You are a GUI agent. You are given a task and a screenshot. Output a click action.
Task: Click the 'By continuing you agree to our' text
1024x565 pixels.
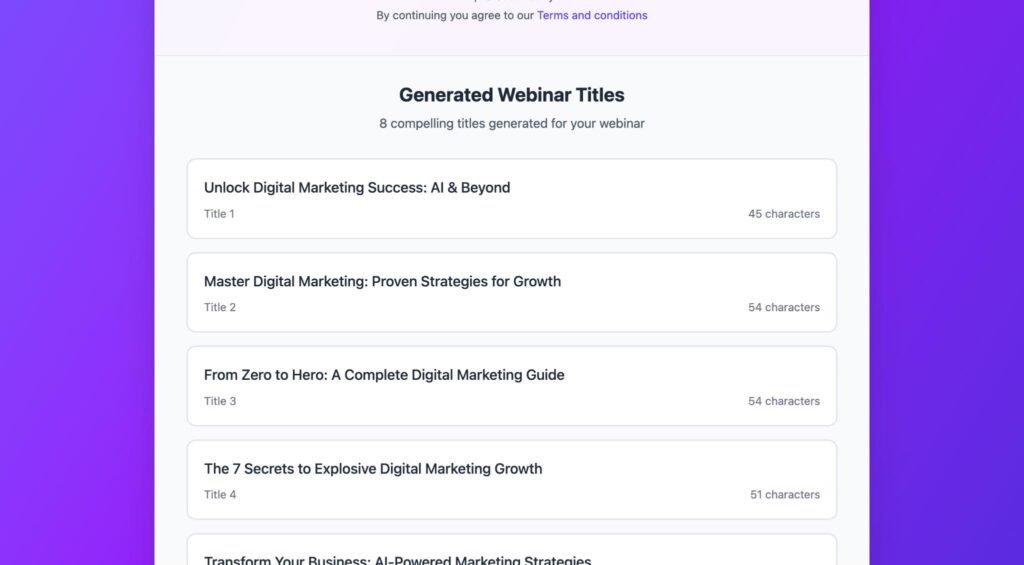pos(455,15)
